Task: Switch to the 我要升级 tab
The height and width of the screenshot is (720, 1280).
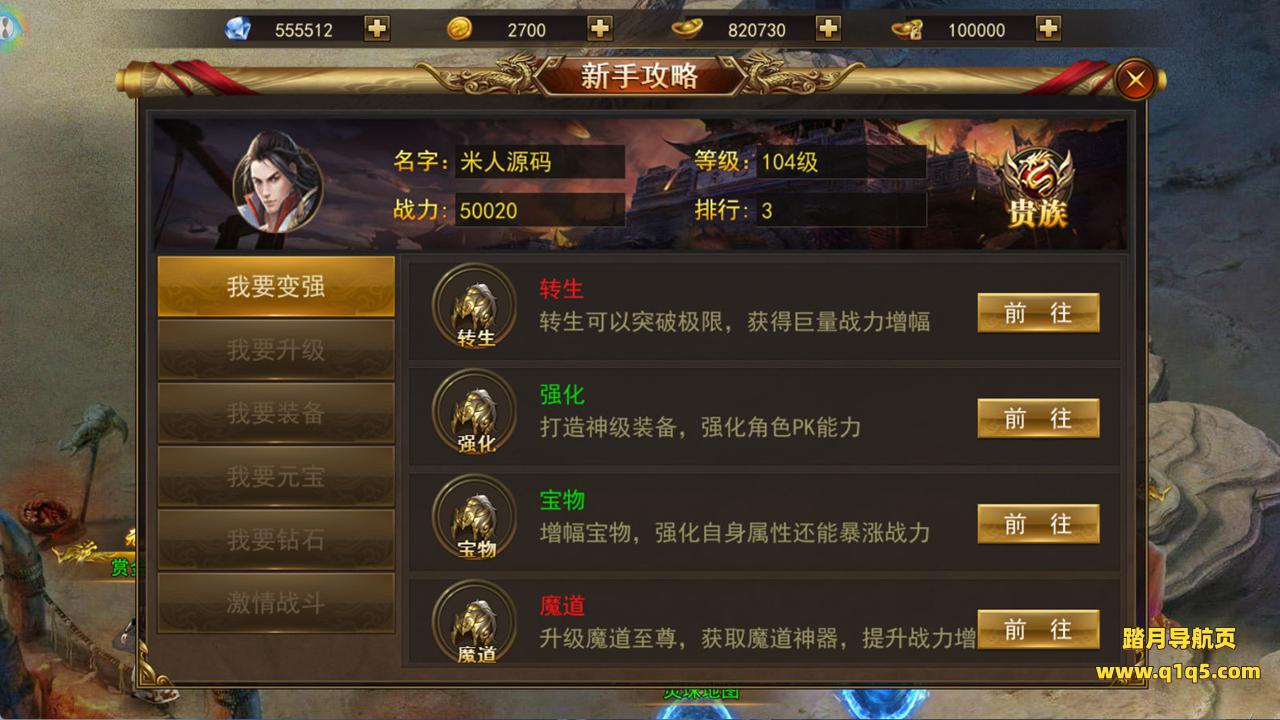Action: click(276, 350)
